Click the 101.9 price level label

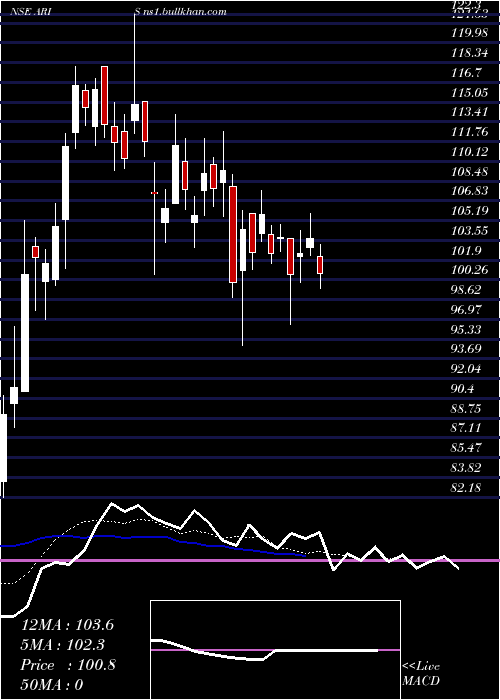[467, 250]
